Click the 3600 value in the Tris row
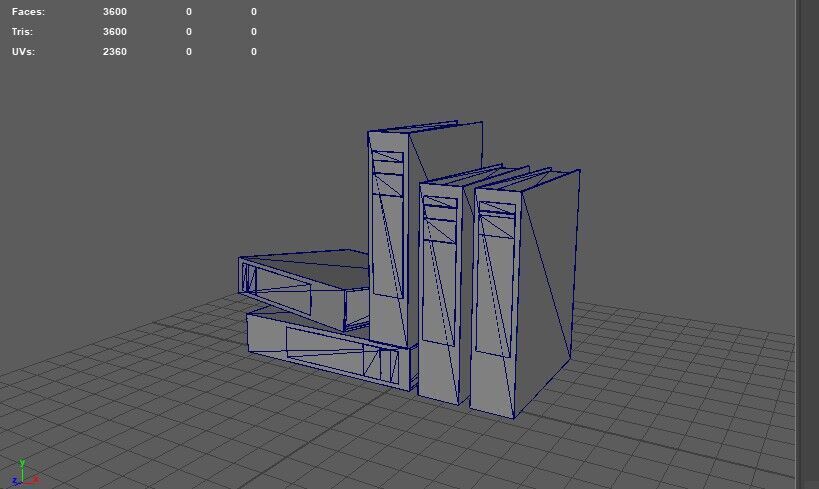The width and height of the screenshot is (819, 489). click(114, 31)
